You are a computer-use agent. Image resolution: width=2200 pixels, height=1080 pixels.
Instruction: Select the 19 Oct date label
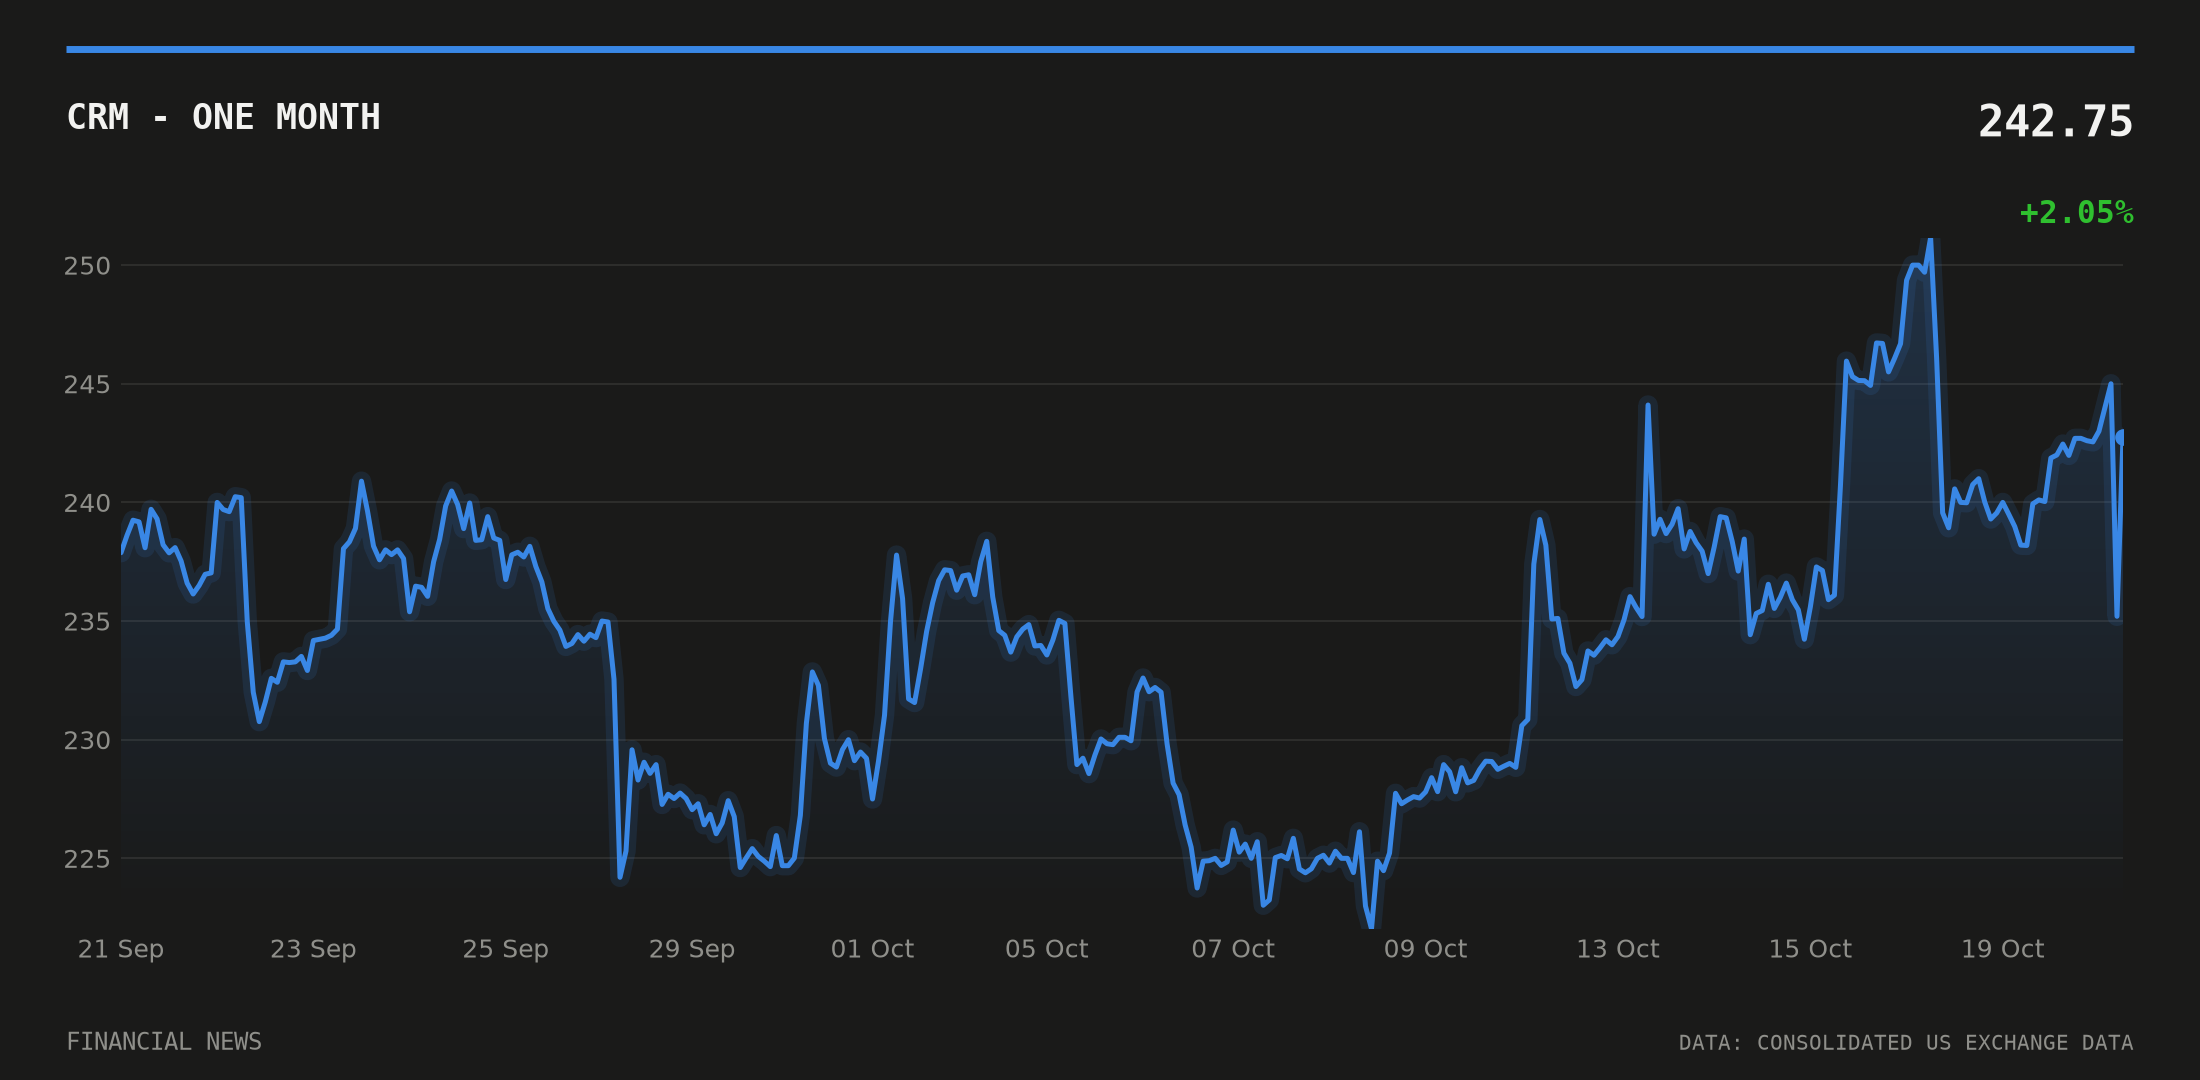(x=2003, y=949)
